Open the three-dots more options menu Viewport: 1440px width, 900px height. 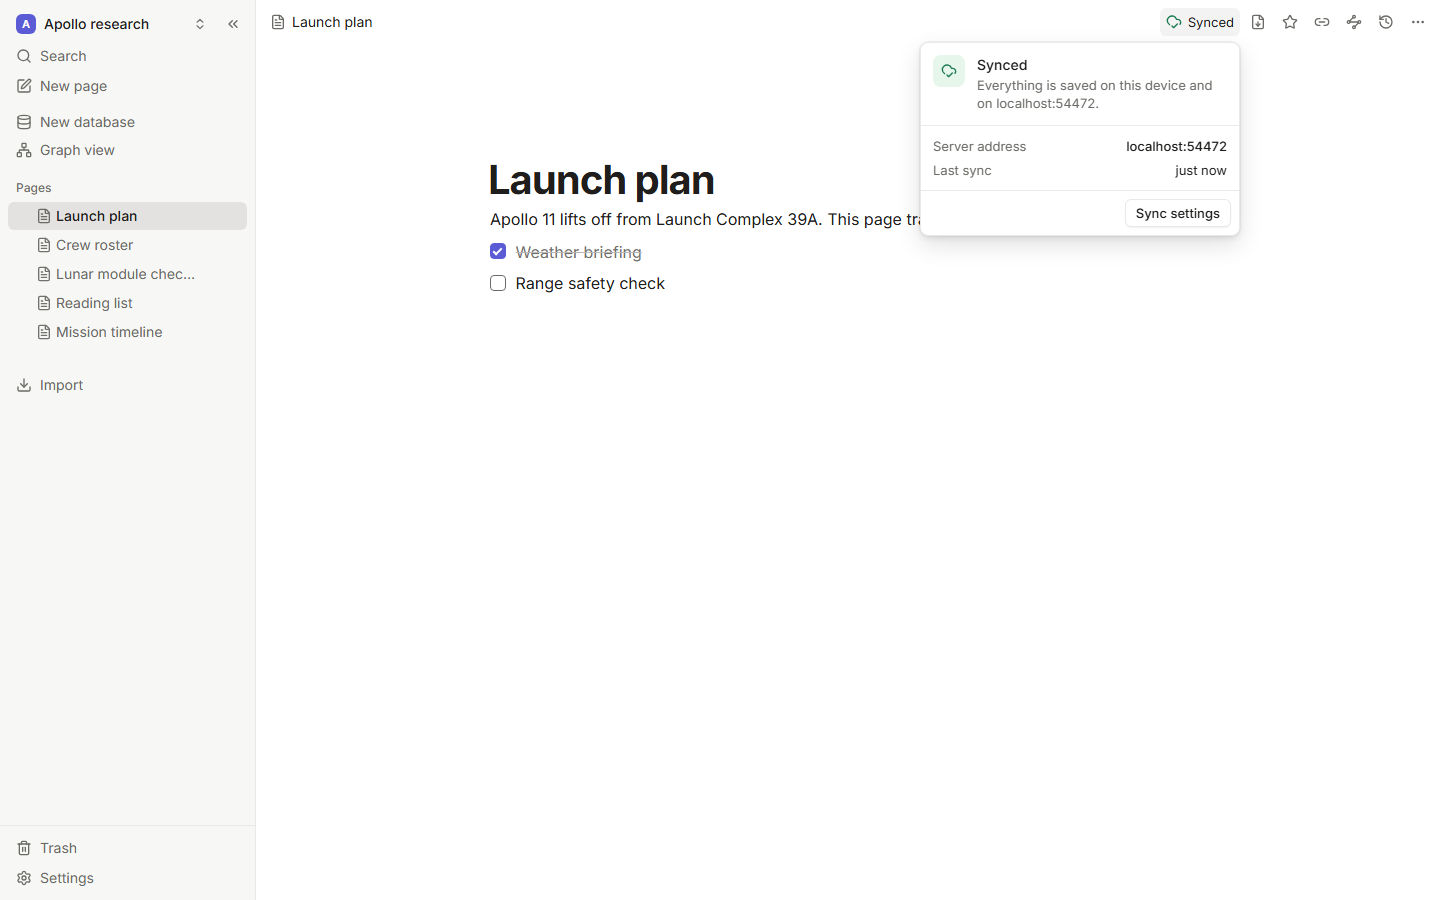(1418, 22)
